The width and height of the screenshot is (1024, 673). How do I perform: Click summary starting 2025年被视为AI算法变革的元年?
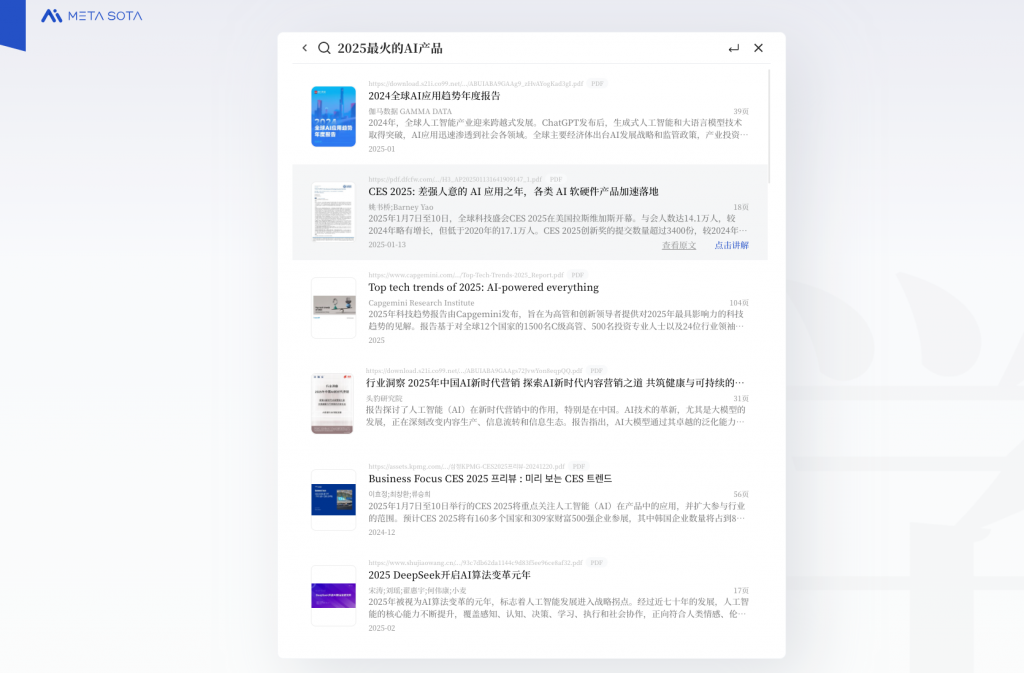(558, 608)
